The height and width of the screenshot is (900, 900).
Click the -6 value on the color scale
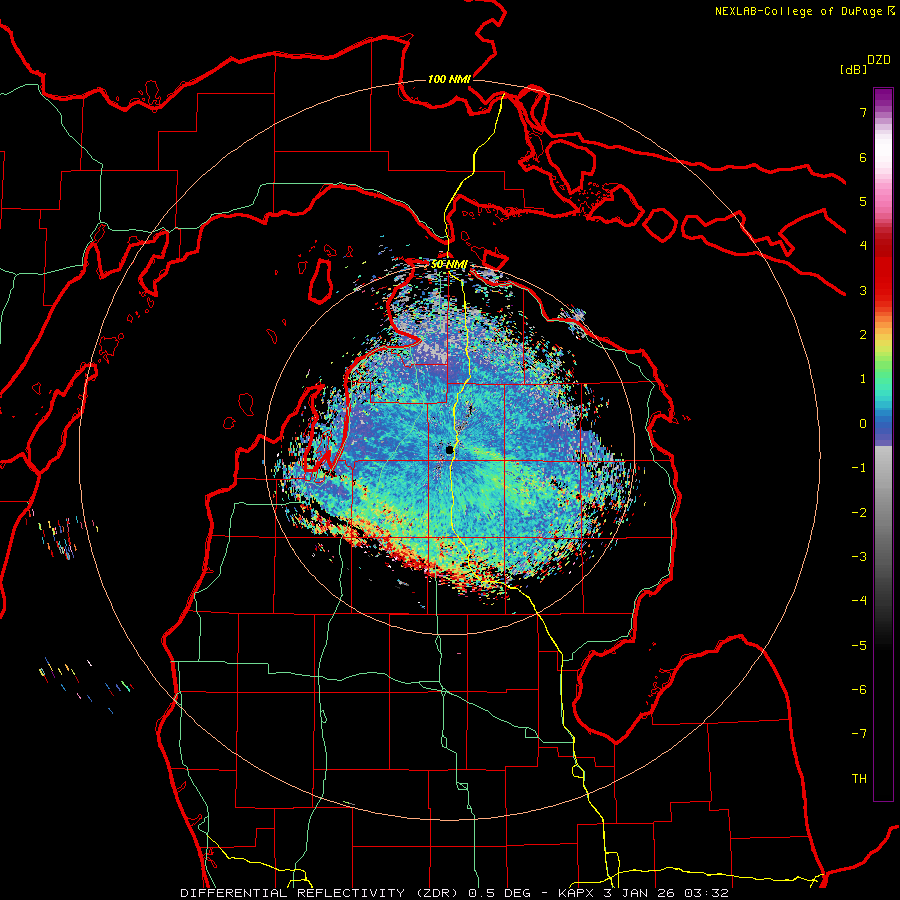coord(859,690)
